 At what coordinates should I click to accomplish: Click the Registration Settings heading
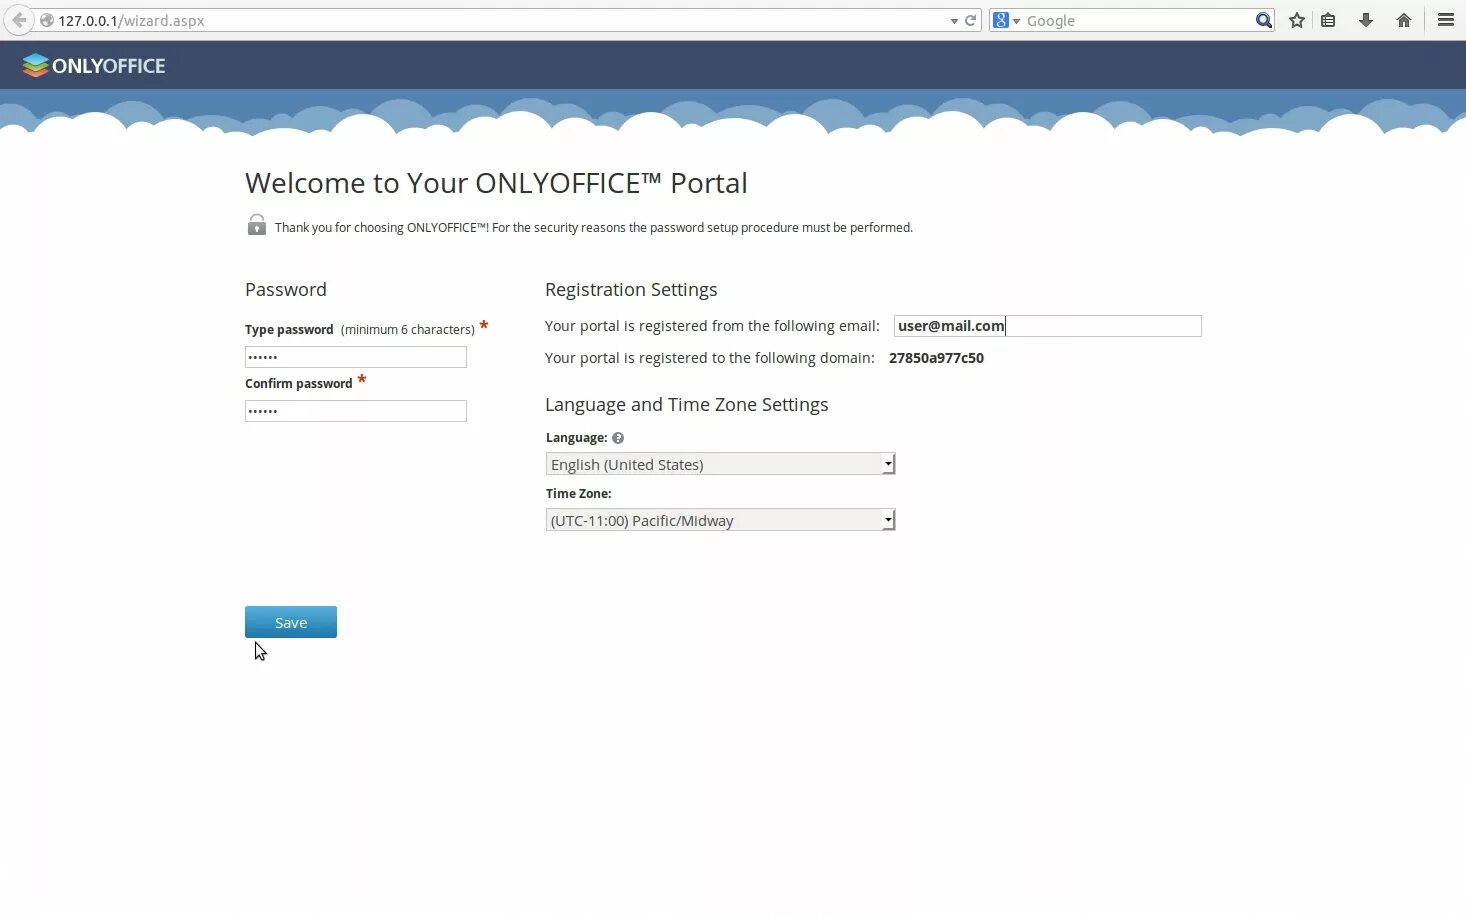pyautogui.click(x=631, y=289)
